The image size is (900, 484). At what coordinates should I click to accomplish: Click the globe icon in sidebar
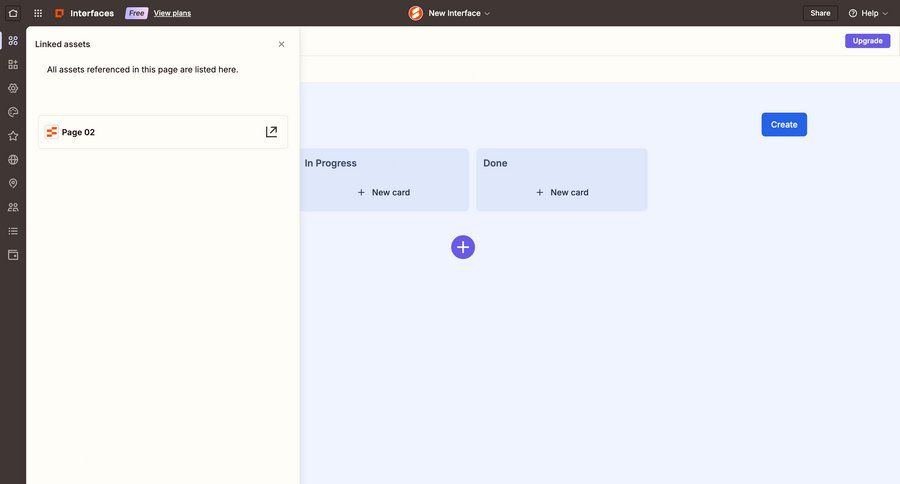13,160
